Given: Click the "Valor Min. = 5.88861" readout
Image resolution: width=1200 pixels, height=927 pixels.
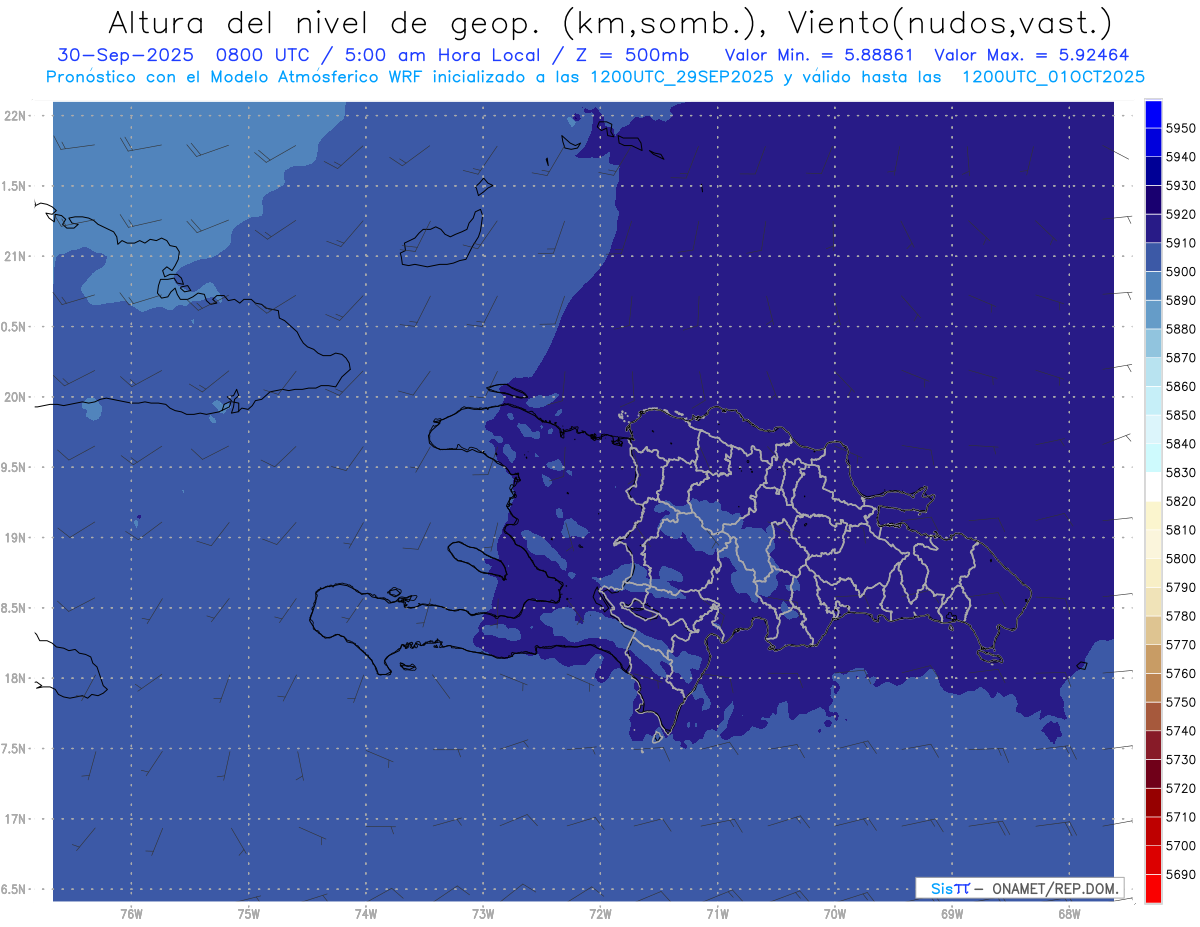Looking at the screenshot, I should pyautogui.click(x=819, y=55).
